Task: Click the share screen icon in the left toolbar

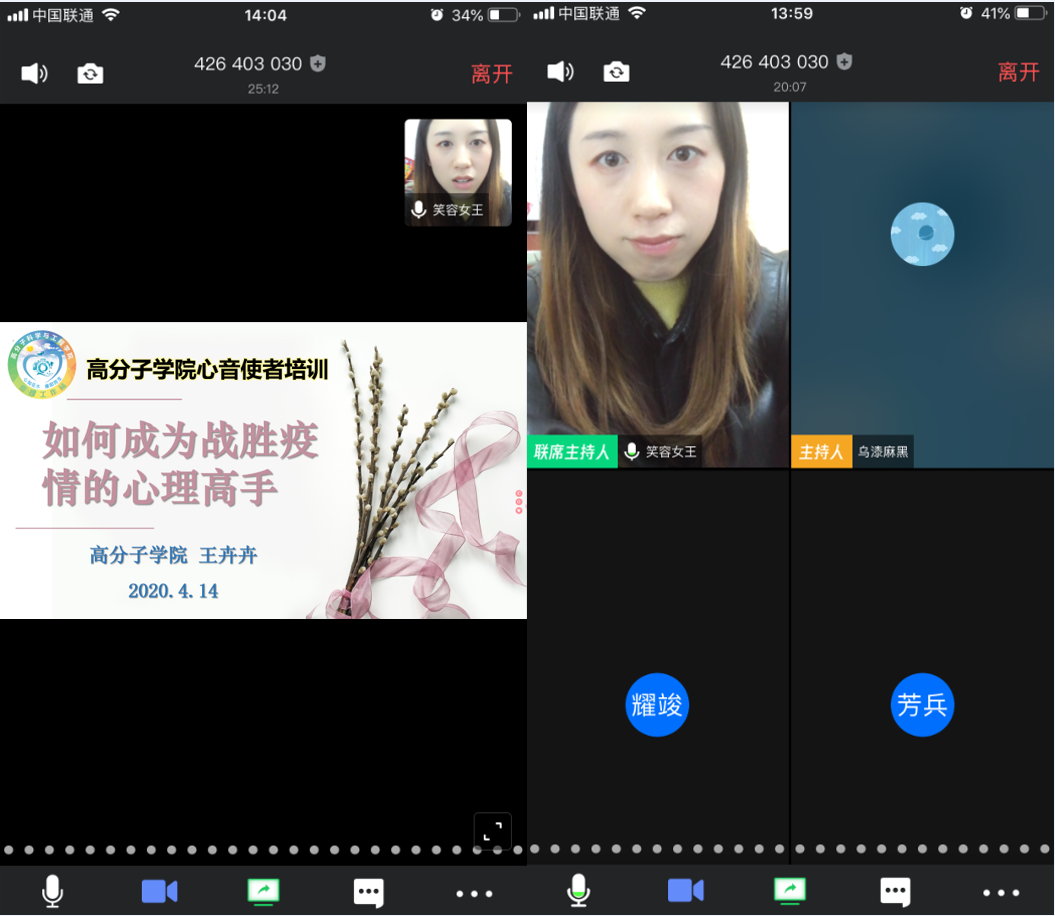Action: point(263,890)
